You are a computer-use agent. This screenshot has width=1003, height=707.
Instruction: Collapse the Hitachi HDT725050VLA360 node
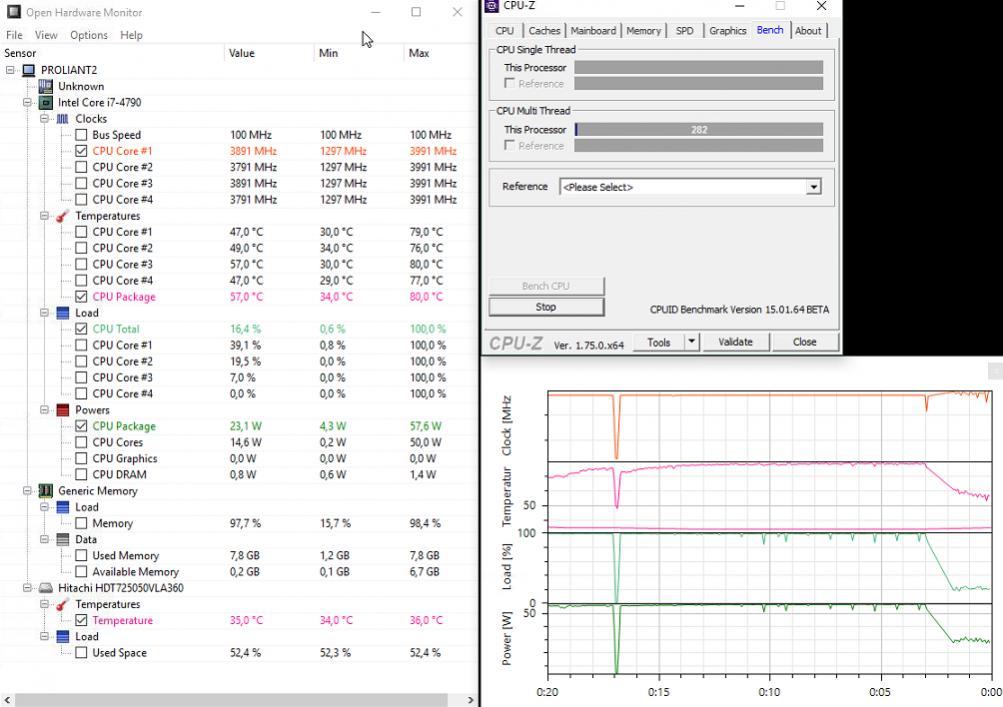(28, 588)
